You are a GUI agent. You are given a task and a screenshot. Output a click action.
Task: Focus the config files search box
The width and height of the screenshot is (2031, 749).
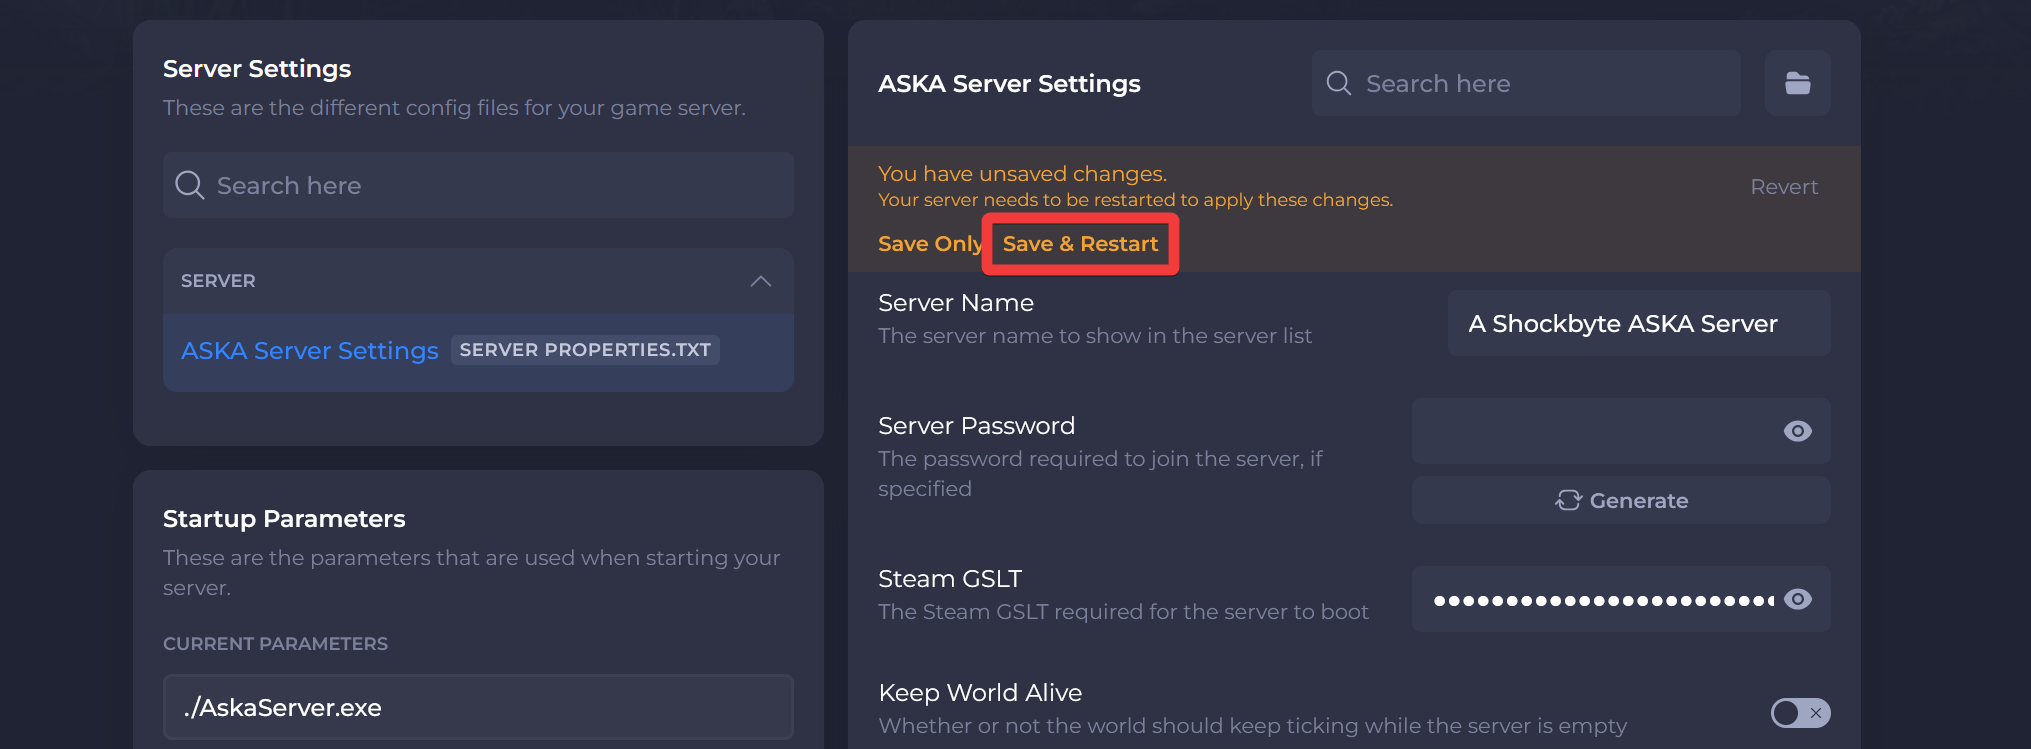(478, 185)
